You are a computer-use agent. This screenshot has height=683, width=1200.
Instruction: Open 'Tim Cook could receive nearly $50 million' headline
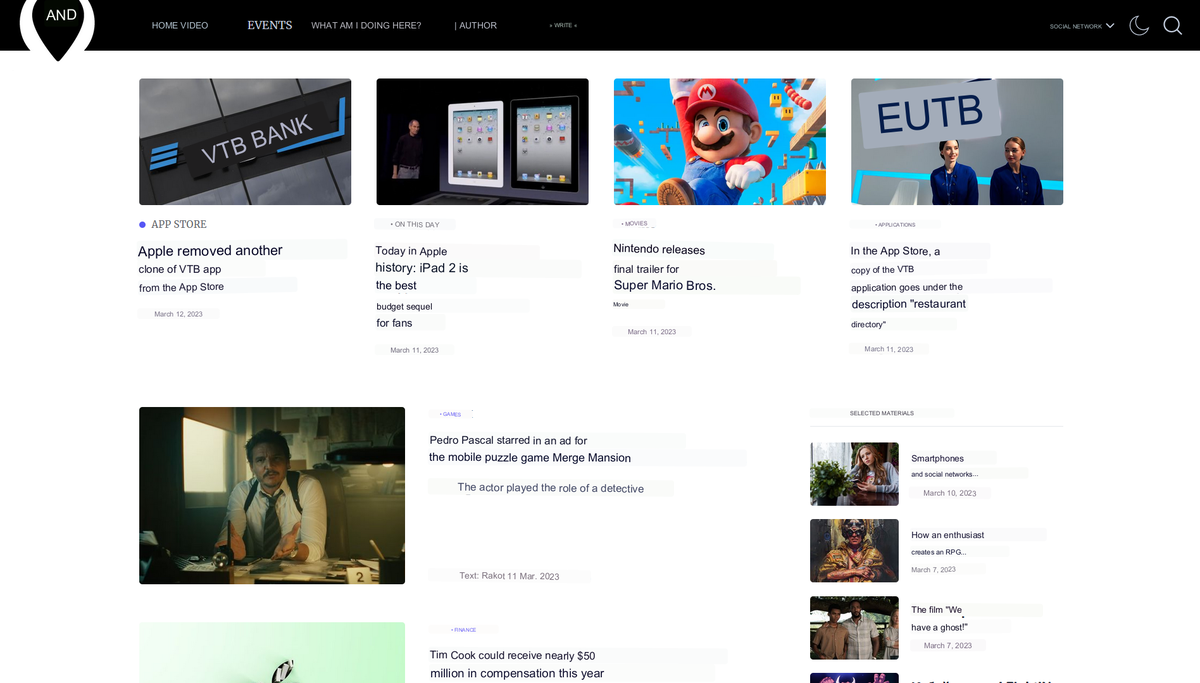[517, 665]
